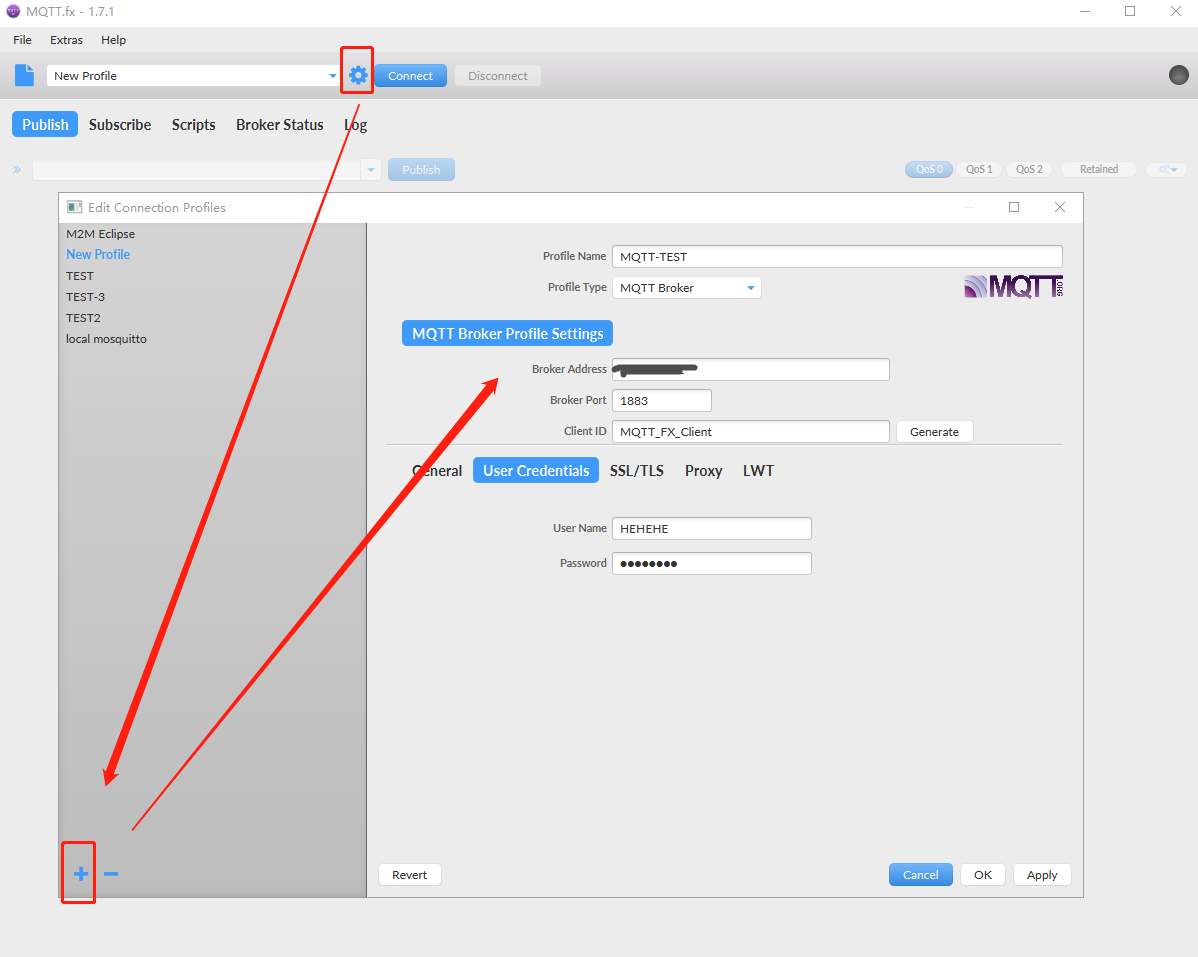This screenshot has height=957, width=1198.
Task: Open the publish options settings dropdown
Action: click(x=1167, y=170)
